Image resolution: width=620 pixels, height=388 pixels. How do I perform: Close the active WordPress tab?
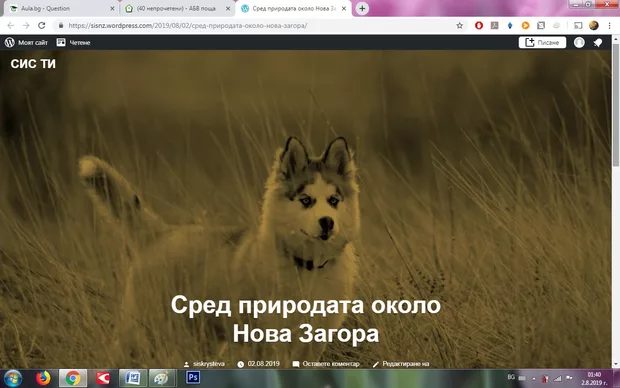(x=344, y=8)
